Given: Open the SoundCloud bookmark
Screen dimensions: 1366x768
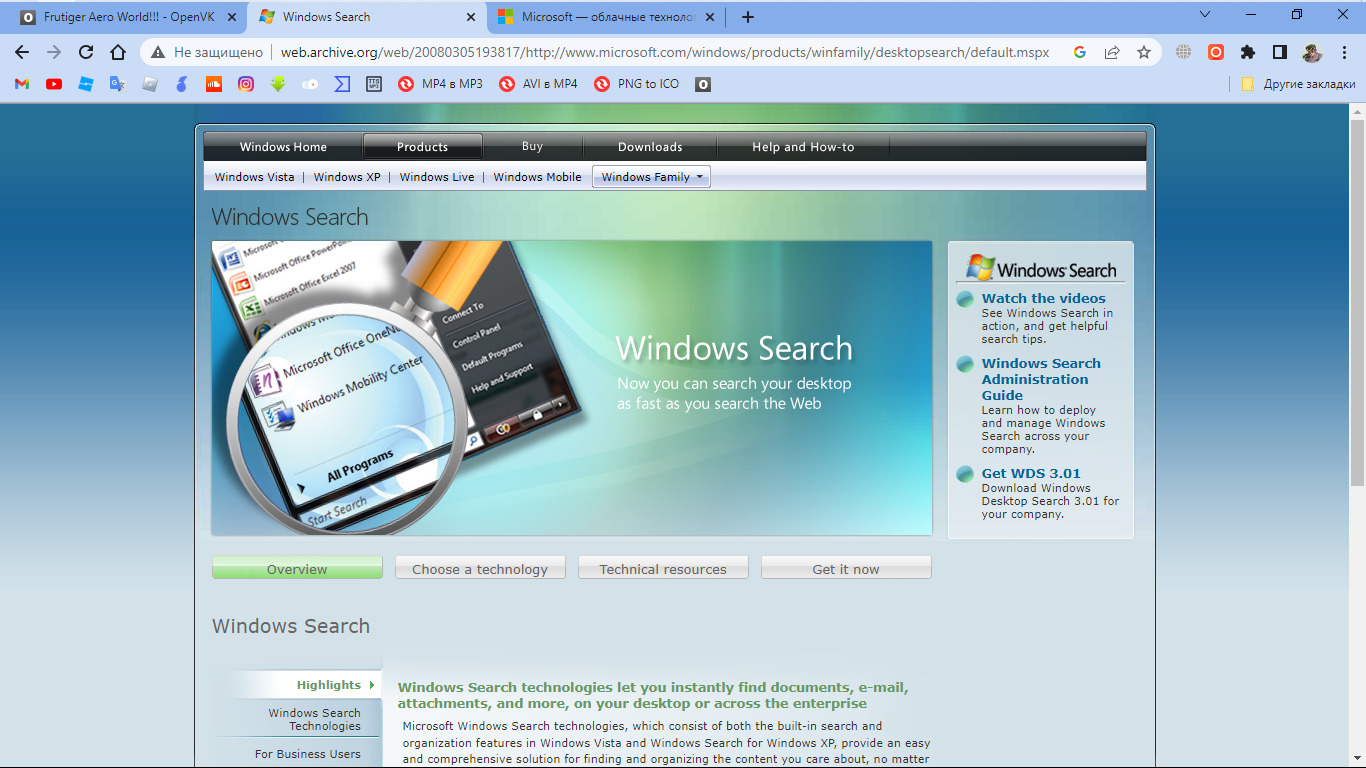Looking at the screenshot, I should click(214, 84).
